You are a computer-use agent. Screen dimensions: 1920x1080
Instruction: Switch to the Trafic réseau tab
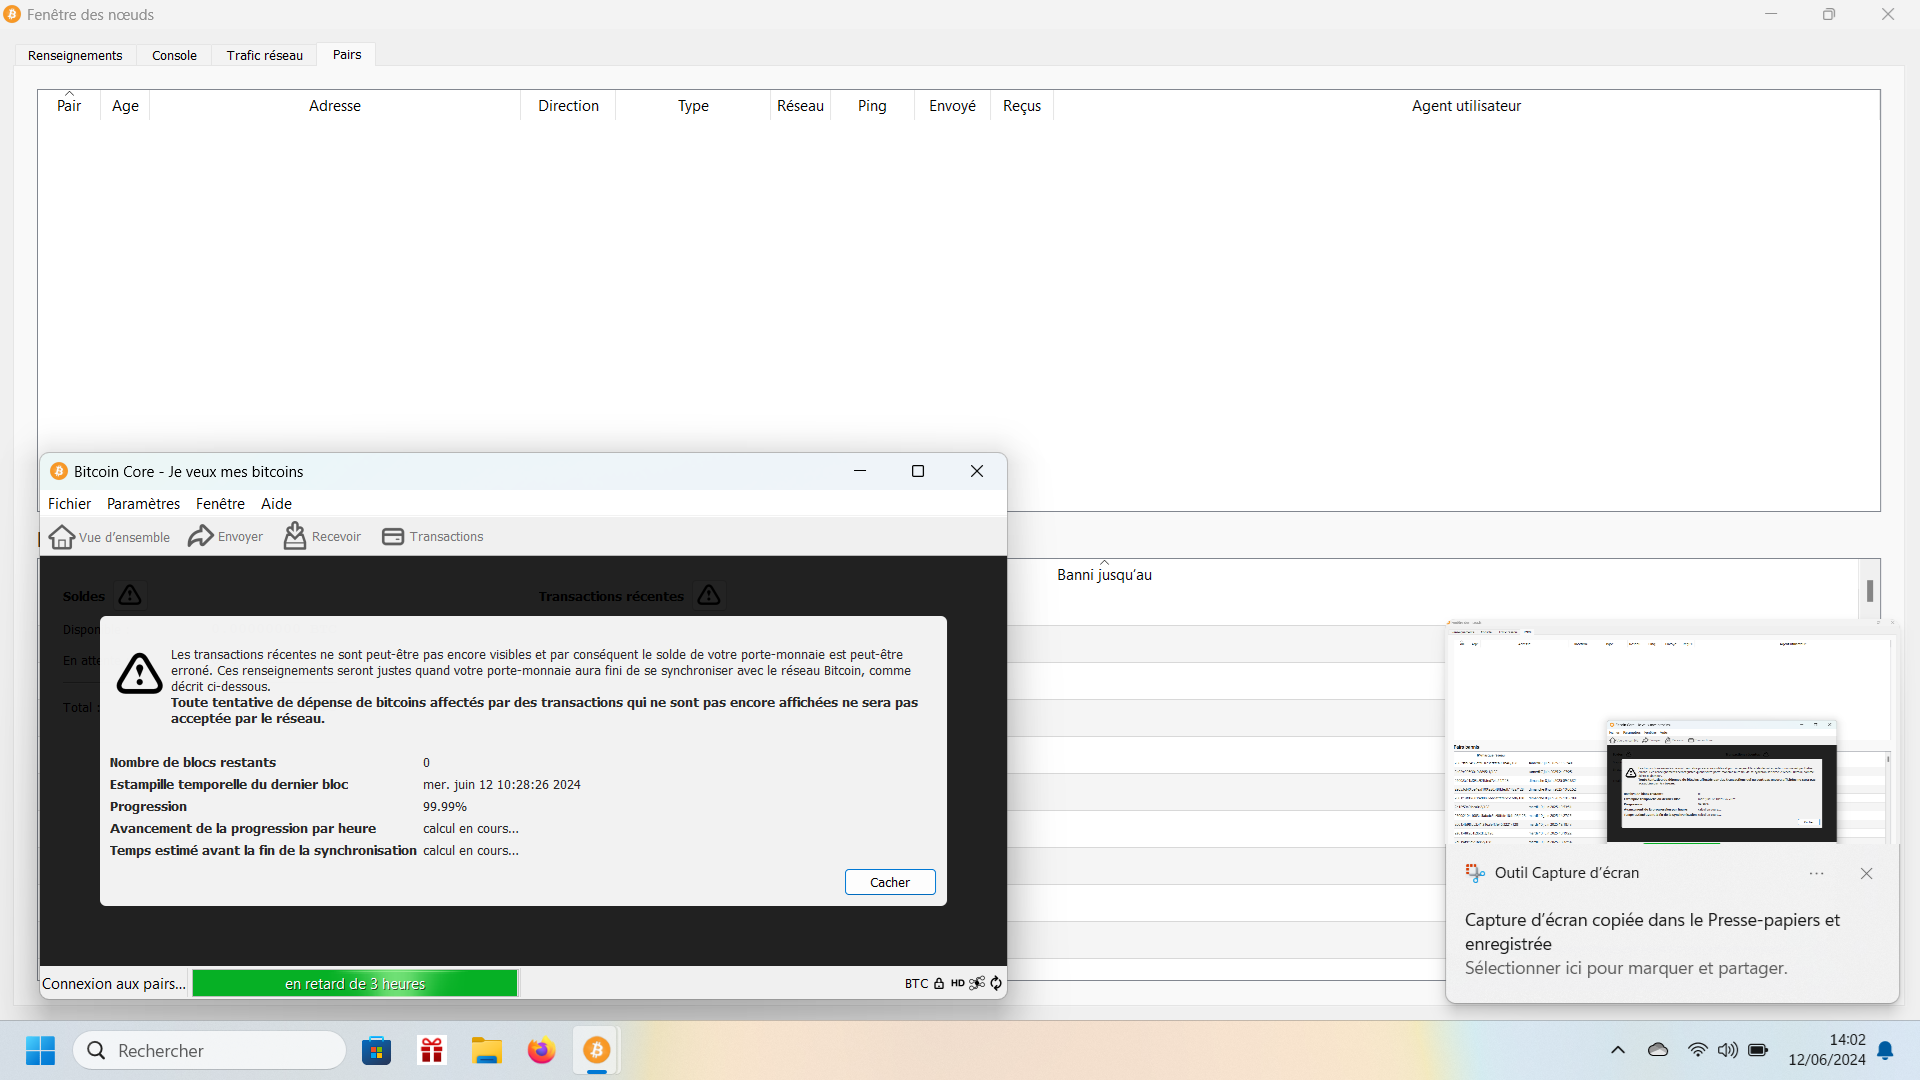pyautogui.click(x=265, y=56)
